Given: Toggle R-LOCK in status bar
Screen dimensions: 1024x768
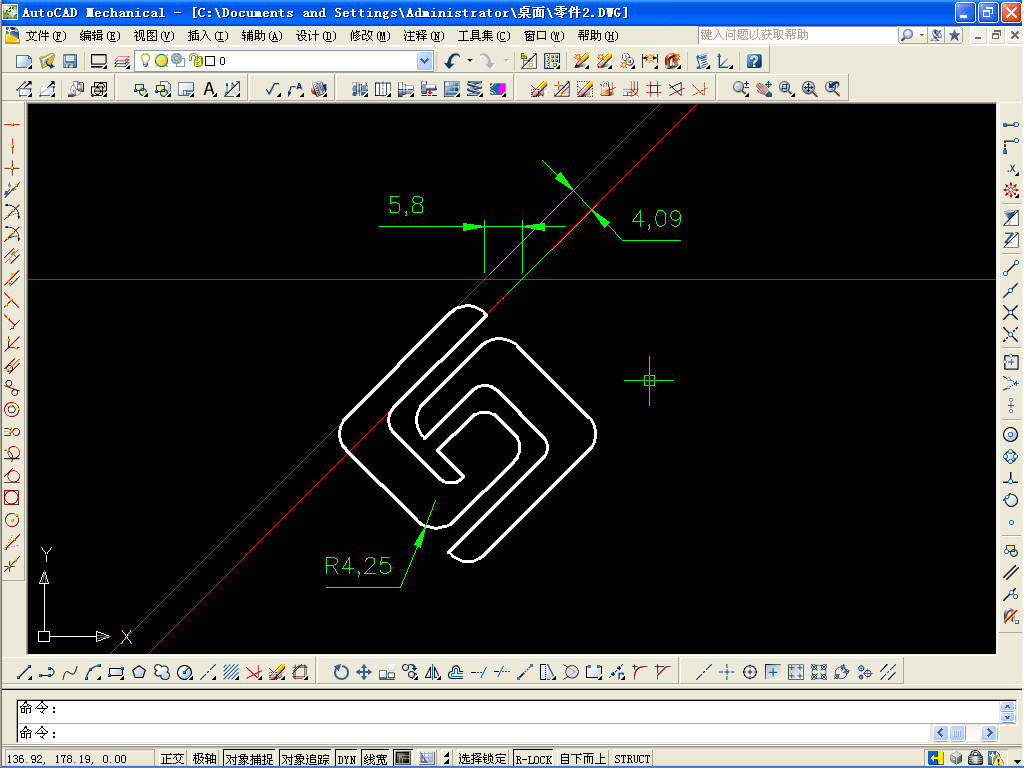Looking at the screenshot, I should [534, 758].
